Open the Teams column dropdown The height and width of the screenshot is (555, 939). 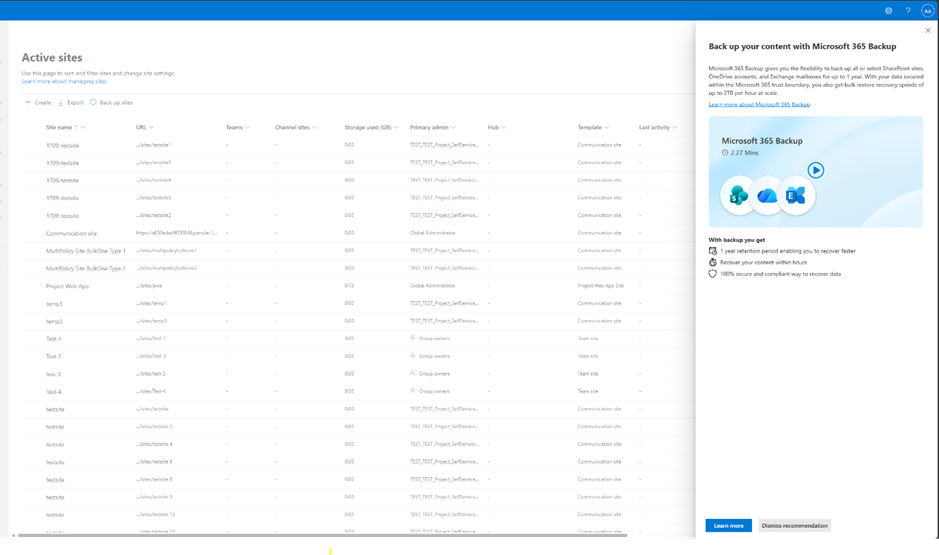[x=247, y=128]
